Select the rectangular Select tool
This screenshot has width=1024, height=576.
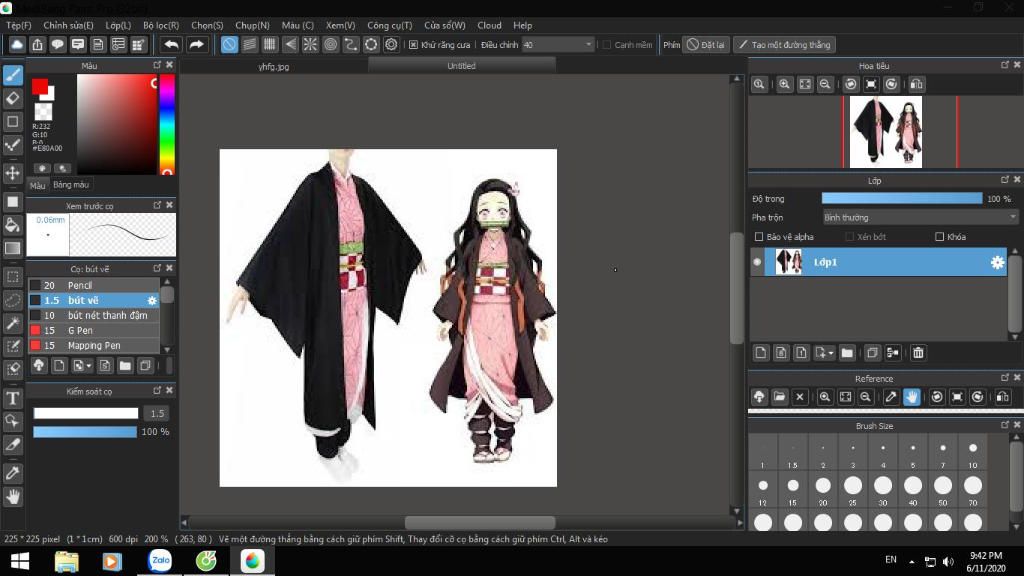click(12, 277)
